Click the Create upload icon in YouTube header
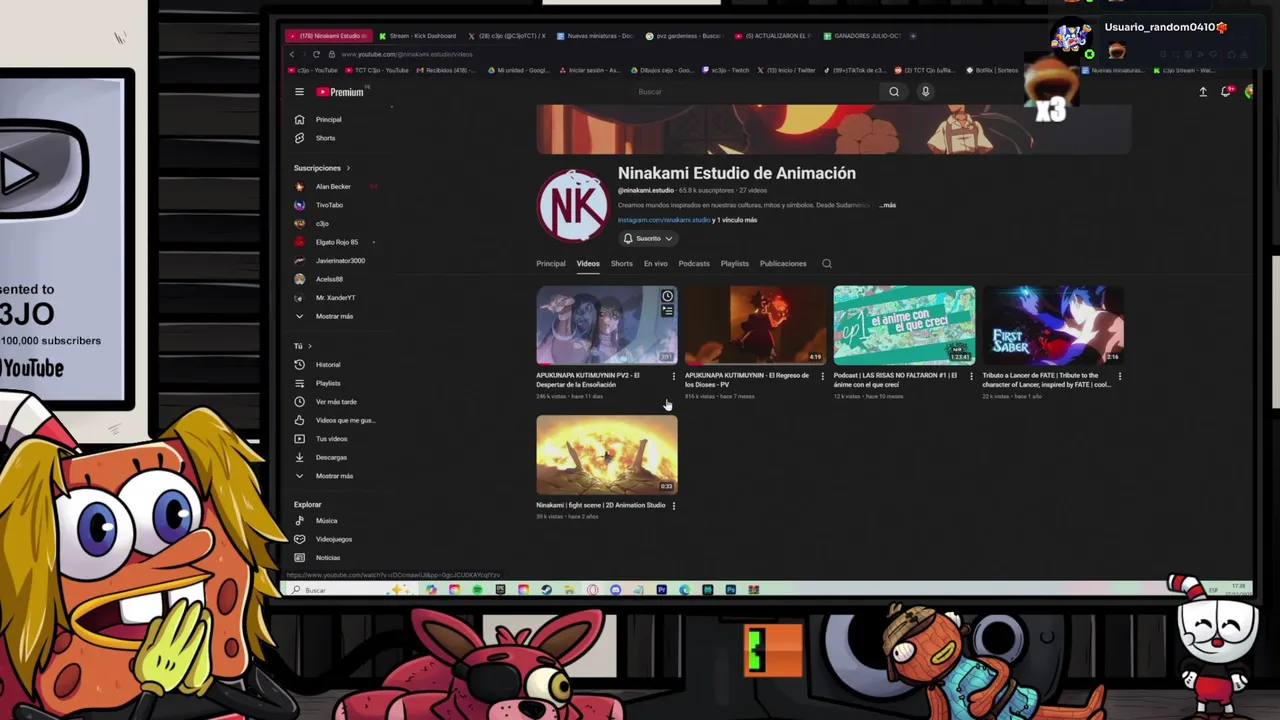This screenshot has width=1280, height=720. pyautogui.click(x=1203, y=92)
